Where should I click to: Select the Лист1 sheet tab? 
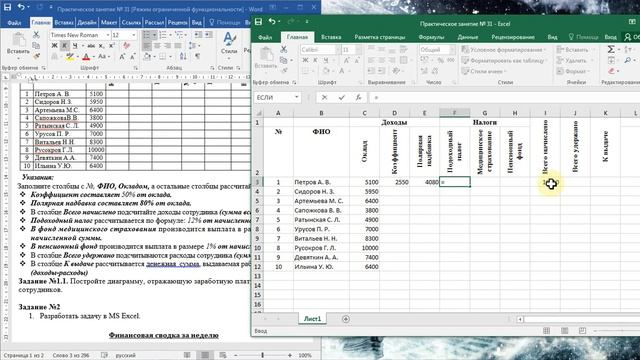pos(312,319)
